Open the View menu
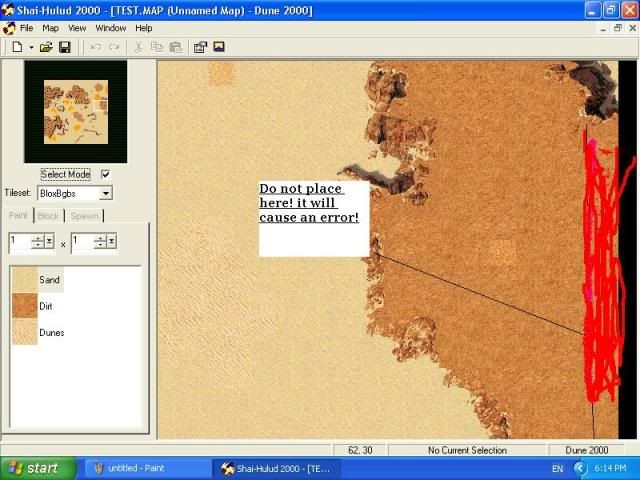 pos(77,28)
